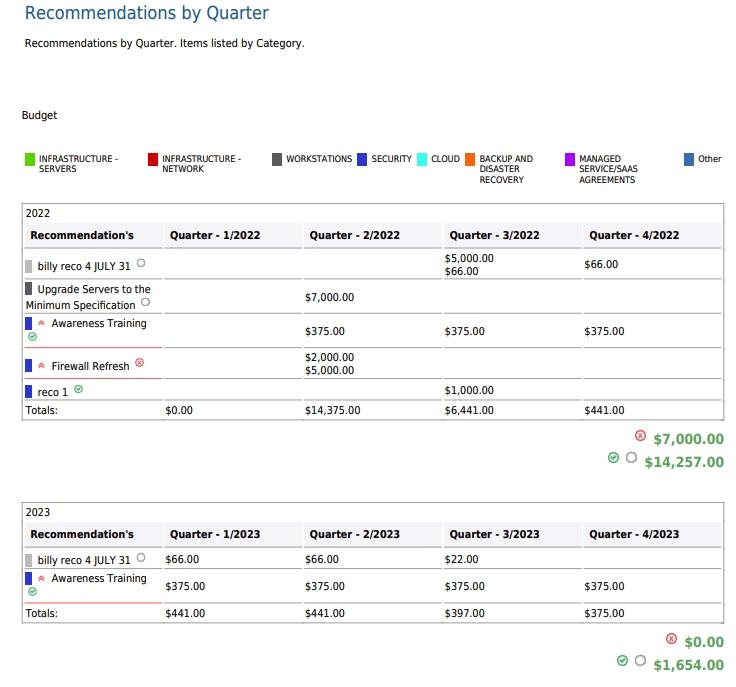Click the empty circle status icon beside billy reco 4 JULY 31 in 2022

[141, 263]
